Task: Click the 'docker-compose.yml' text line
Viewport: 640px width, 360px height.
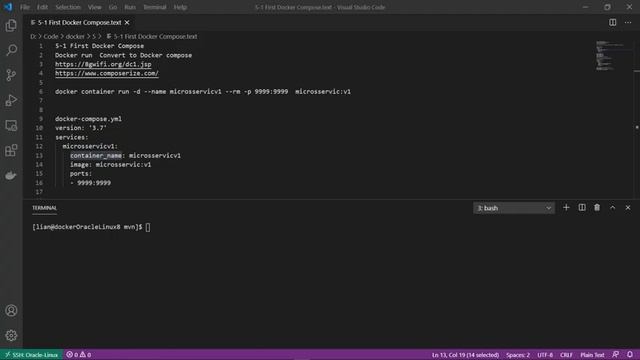Action: tap(88, 119)
